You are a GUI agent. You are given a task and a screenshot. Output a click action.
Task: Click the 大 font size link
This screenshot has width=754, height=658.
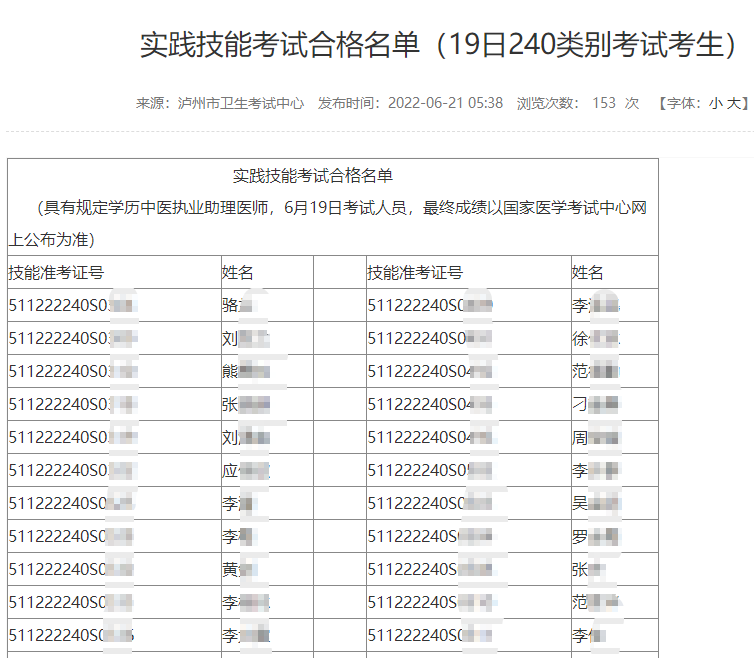[x=734, y=103]
